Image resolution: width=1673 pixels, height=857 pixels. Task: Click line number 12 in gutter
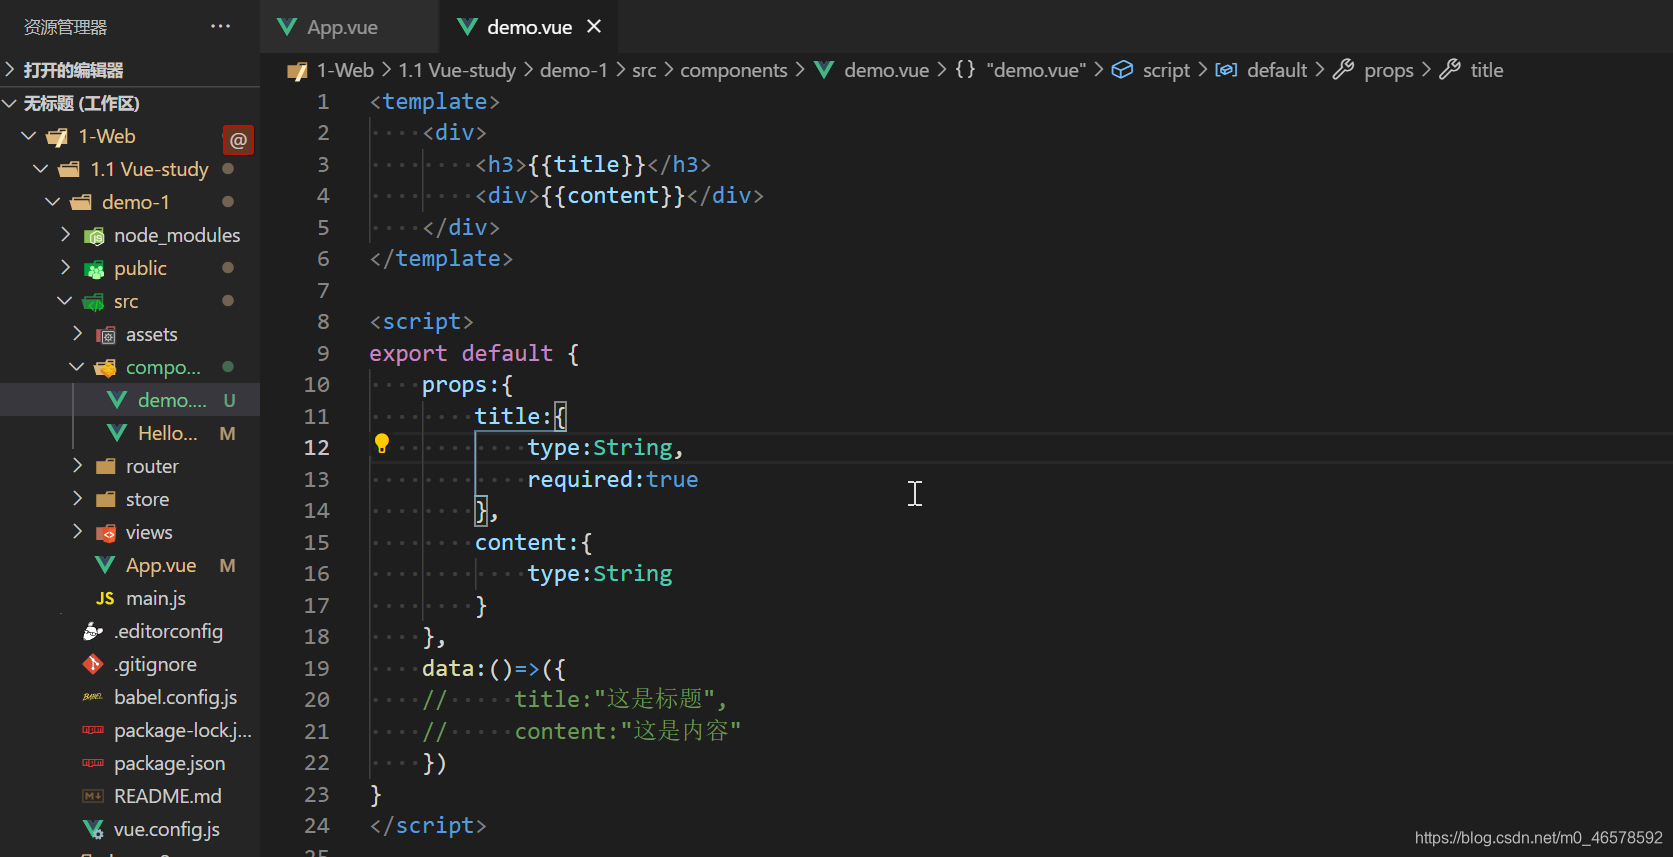(x=316, y=448)
